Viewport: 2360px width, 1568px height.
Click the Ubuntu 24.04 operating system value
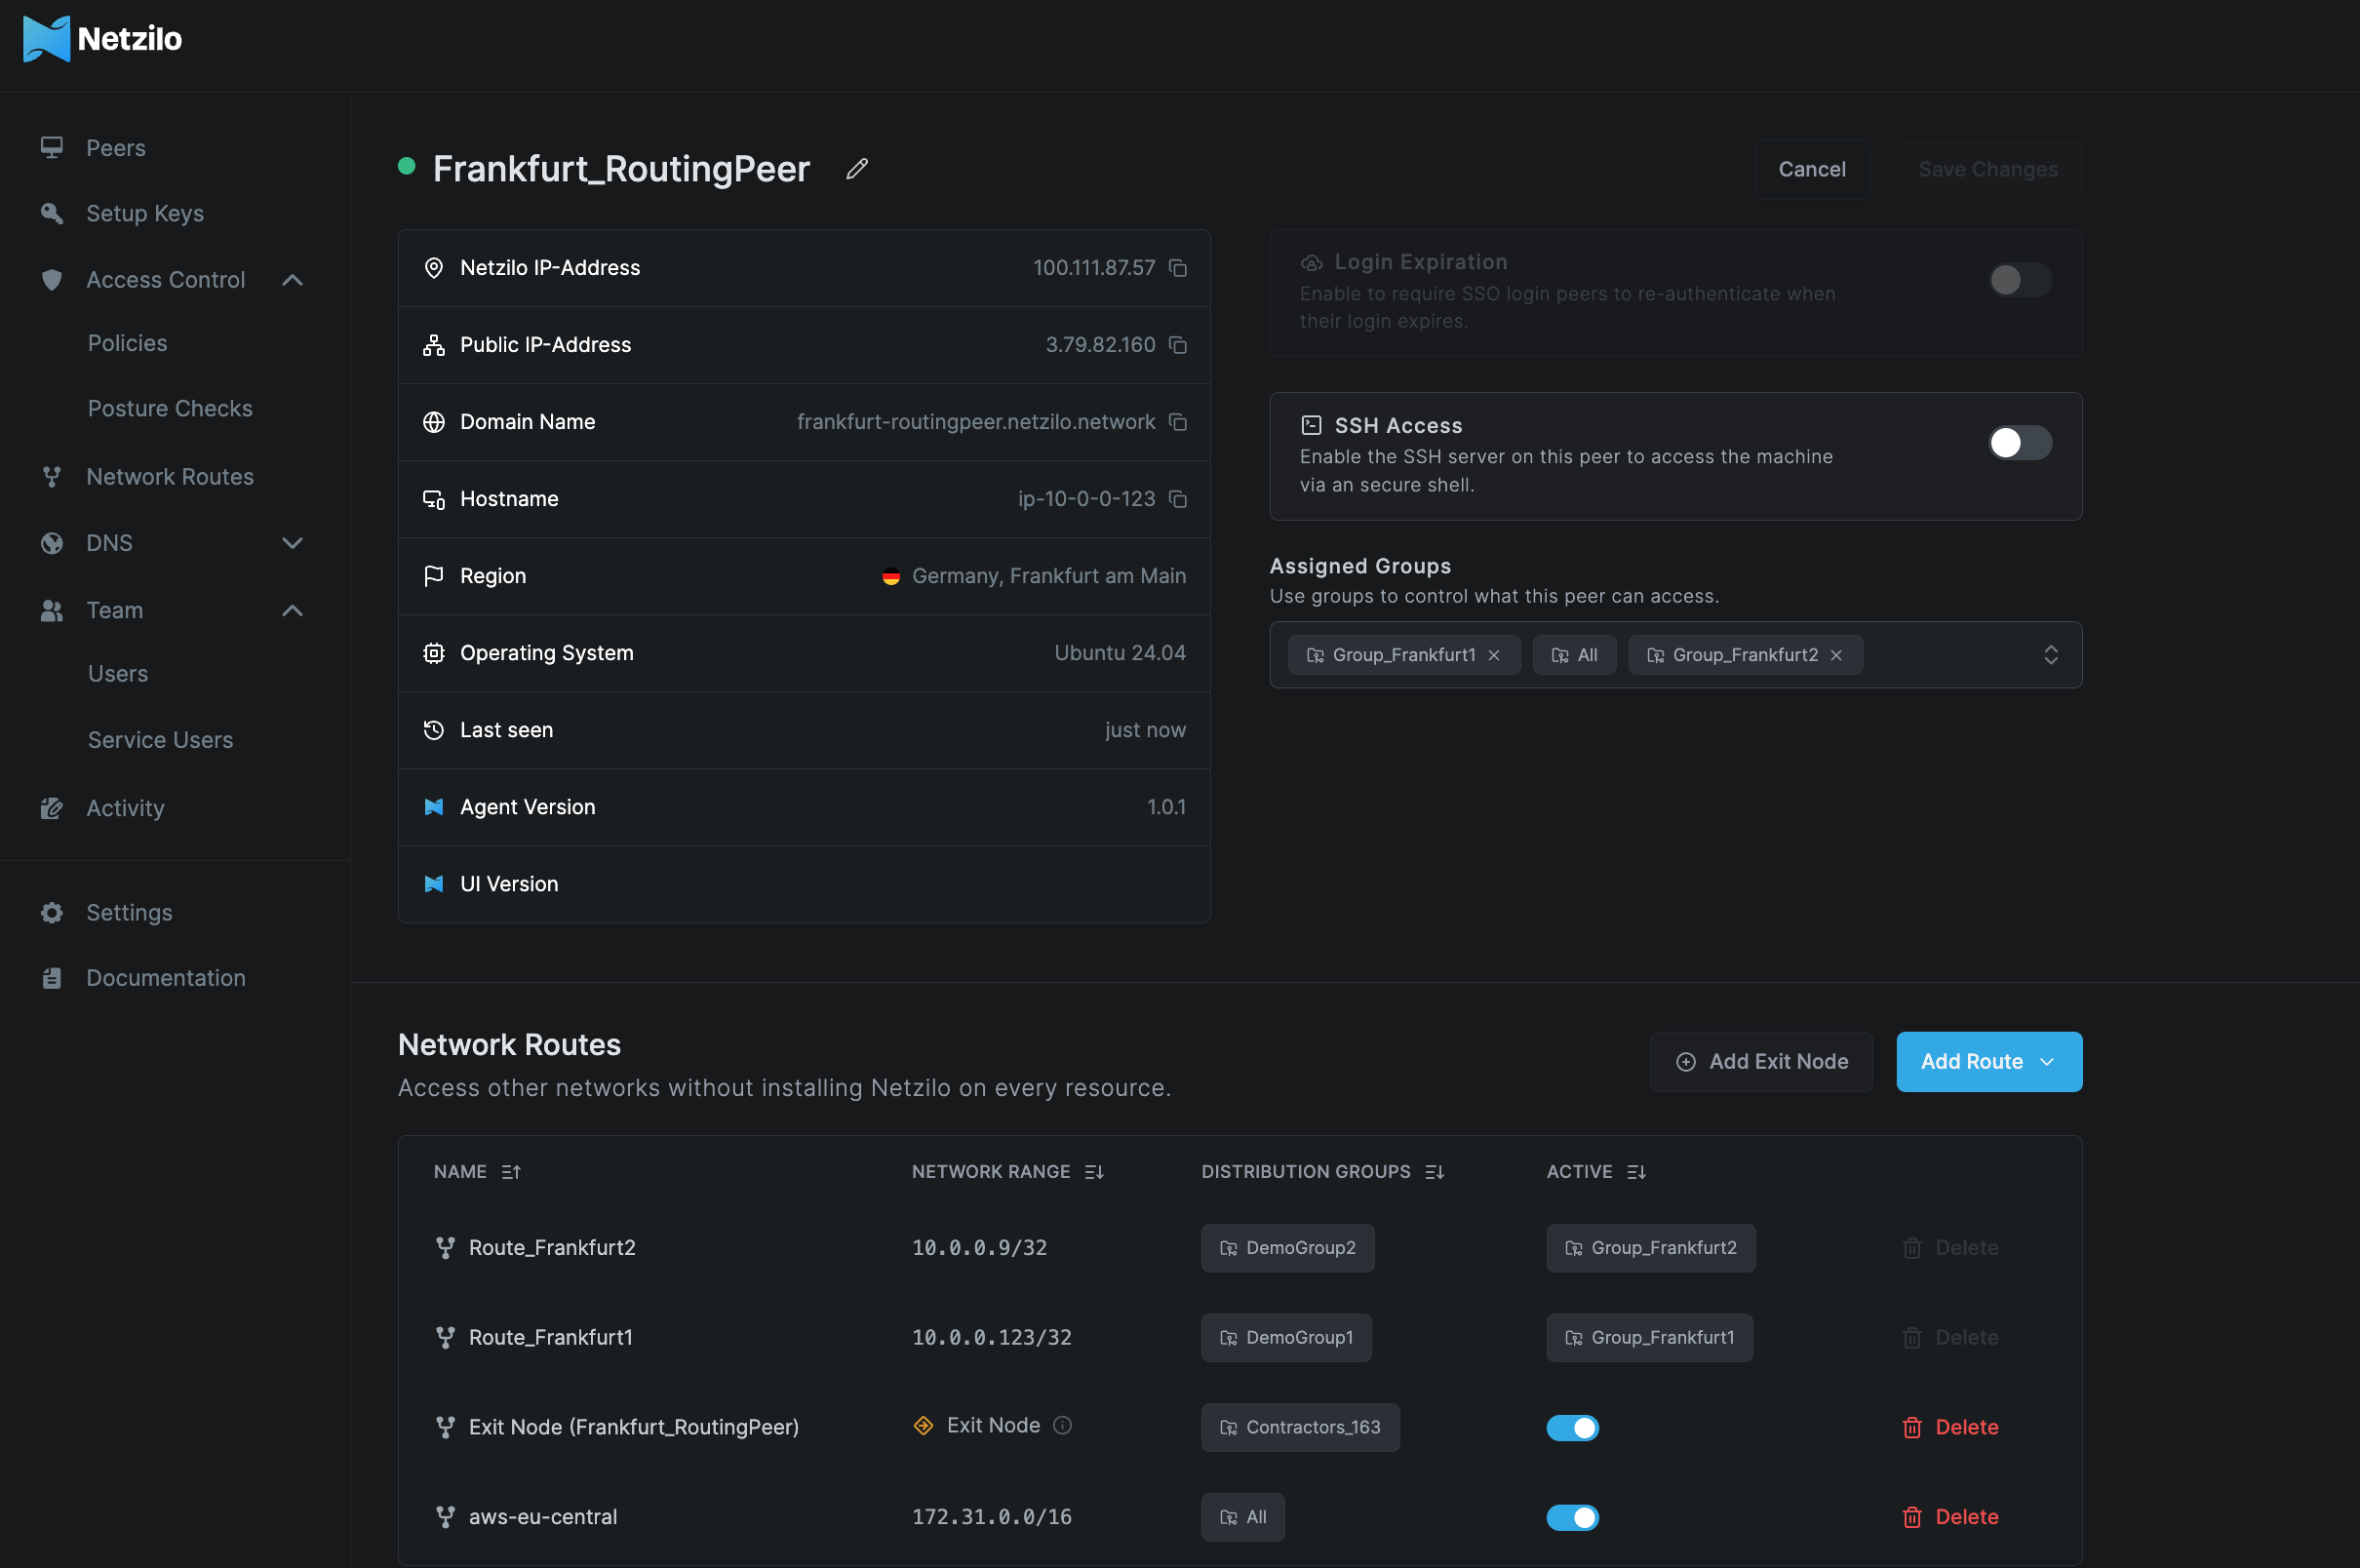point(1120,653)
